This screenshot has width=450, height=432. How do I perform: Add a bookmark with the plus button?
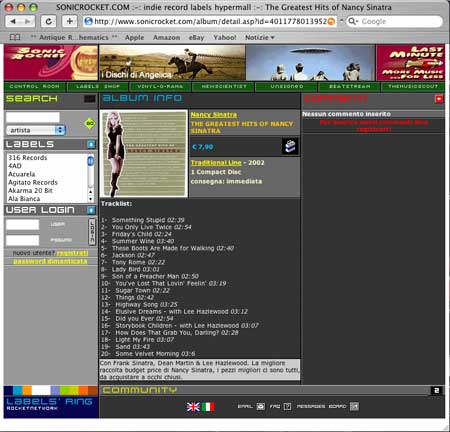click(x=70, y=22)
